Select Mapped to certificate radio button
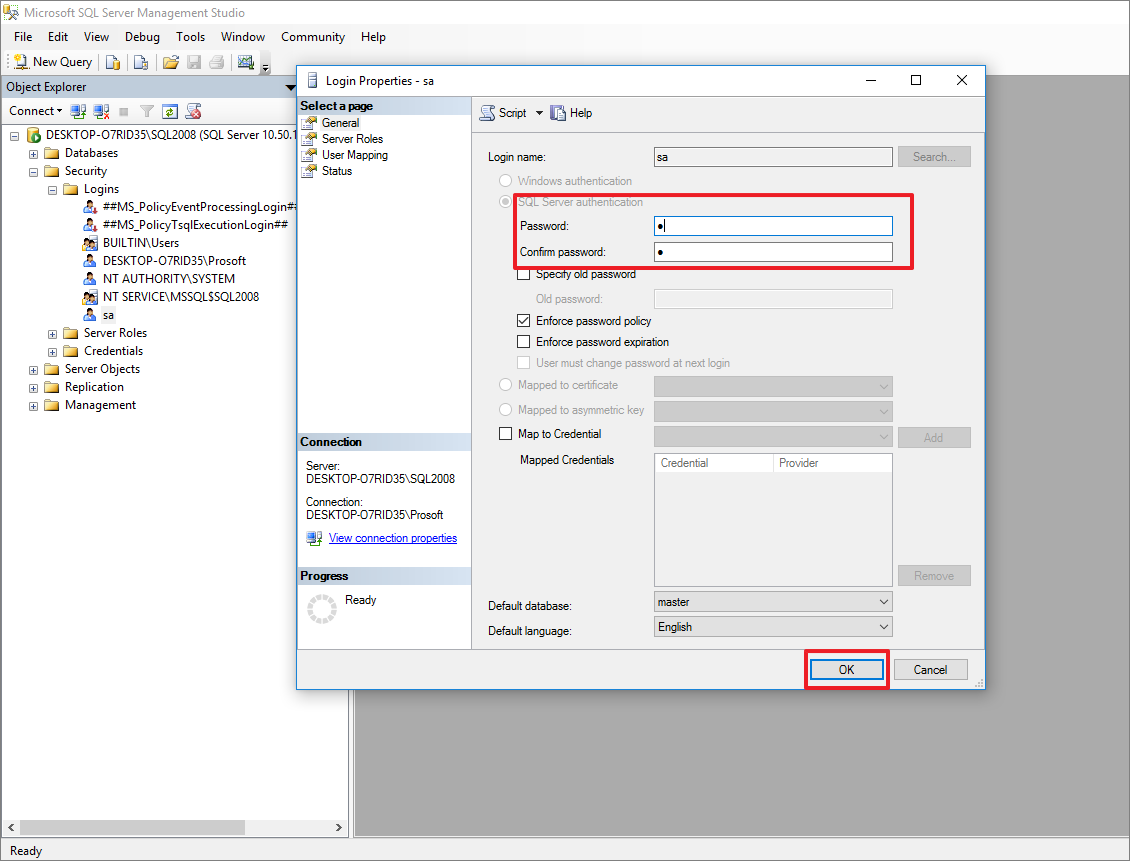 (506, 385)
